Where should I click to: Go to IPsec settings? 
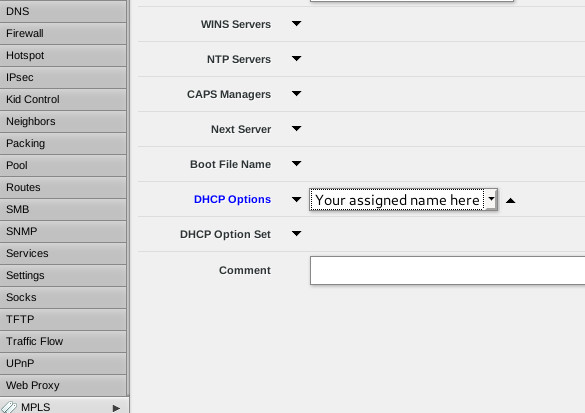(x=63, y=77)
